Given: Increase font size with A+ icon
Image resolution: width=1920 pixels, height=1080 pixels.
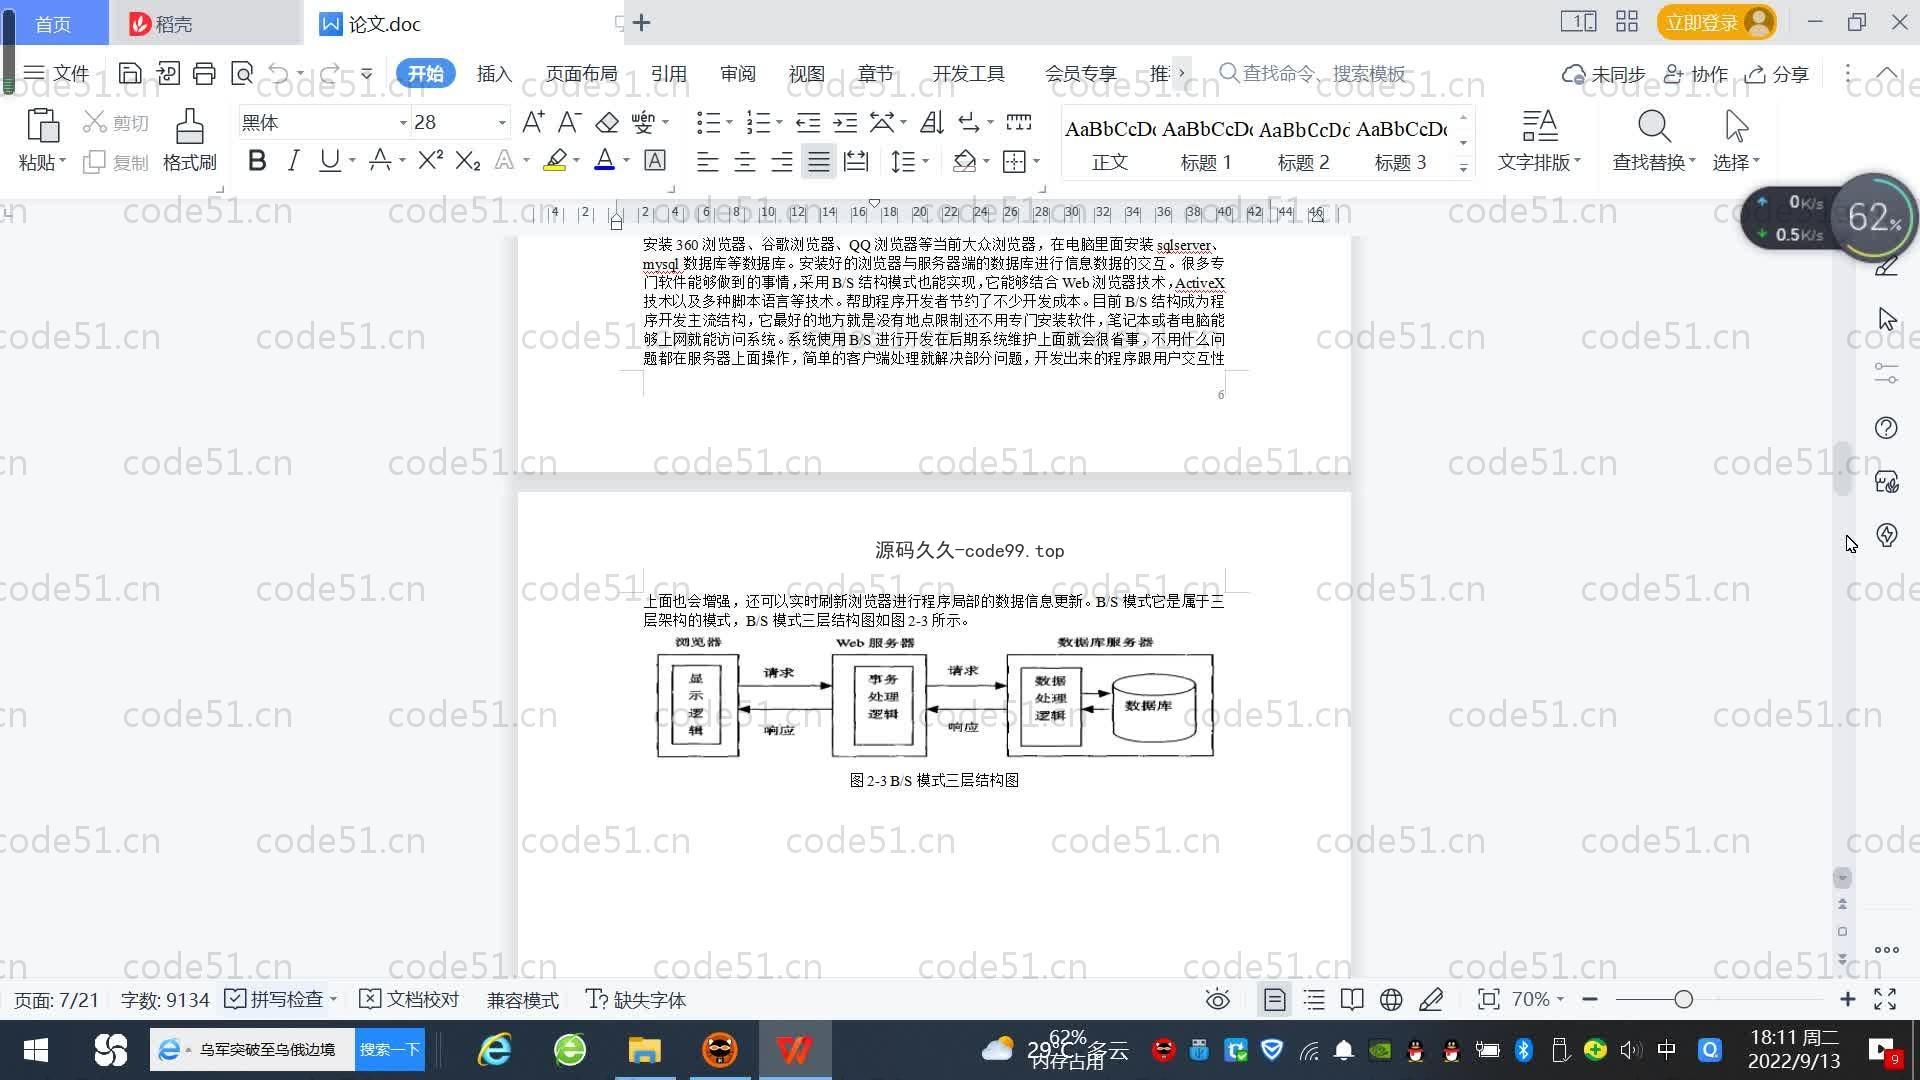Looking at the screenshot, I should click(533, 122).
